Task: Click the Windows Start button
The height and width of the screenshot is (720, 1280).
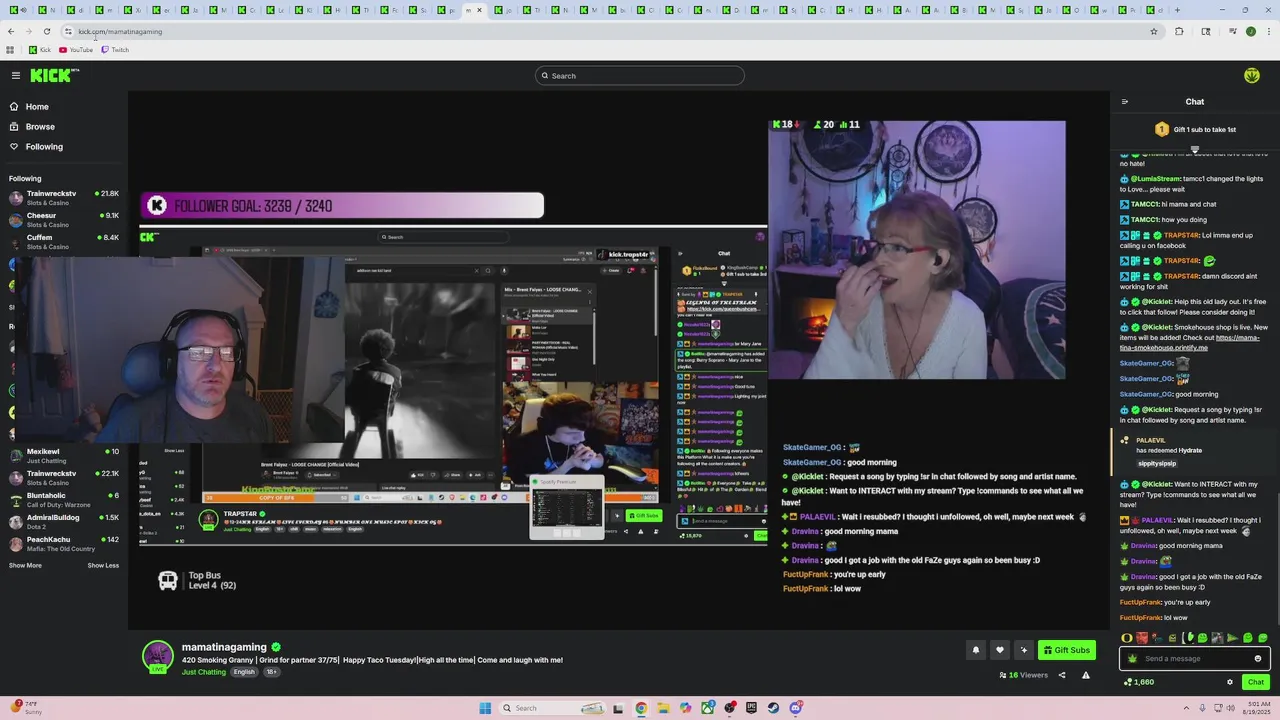Action: [x=485, y=708]
